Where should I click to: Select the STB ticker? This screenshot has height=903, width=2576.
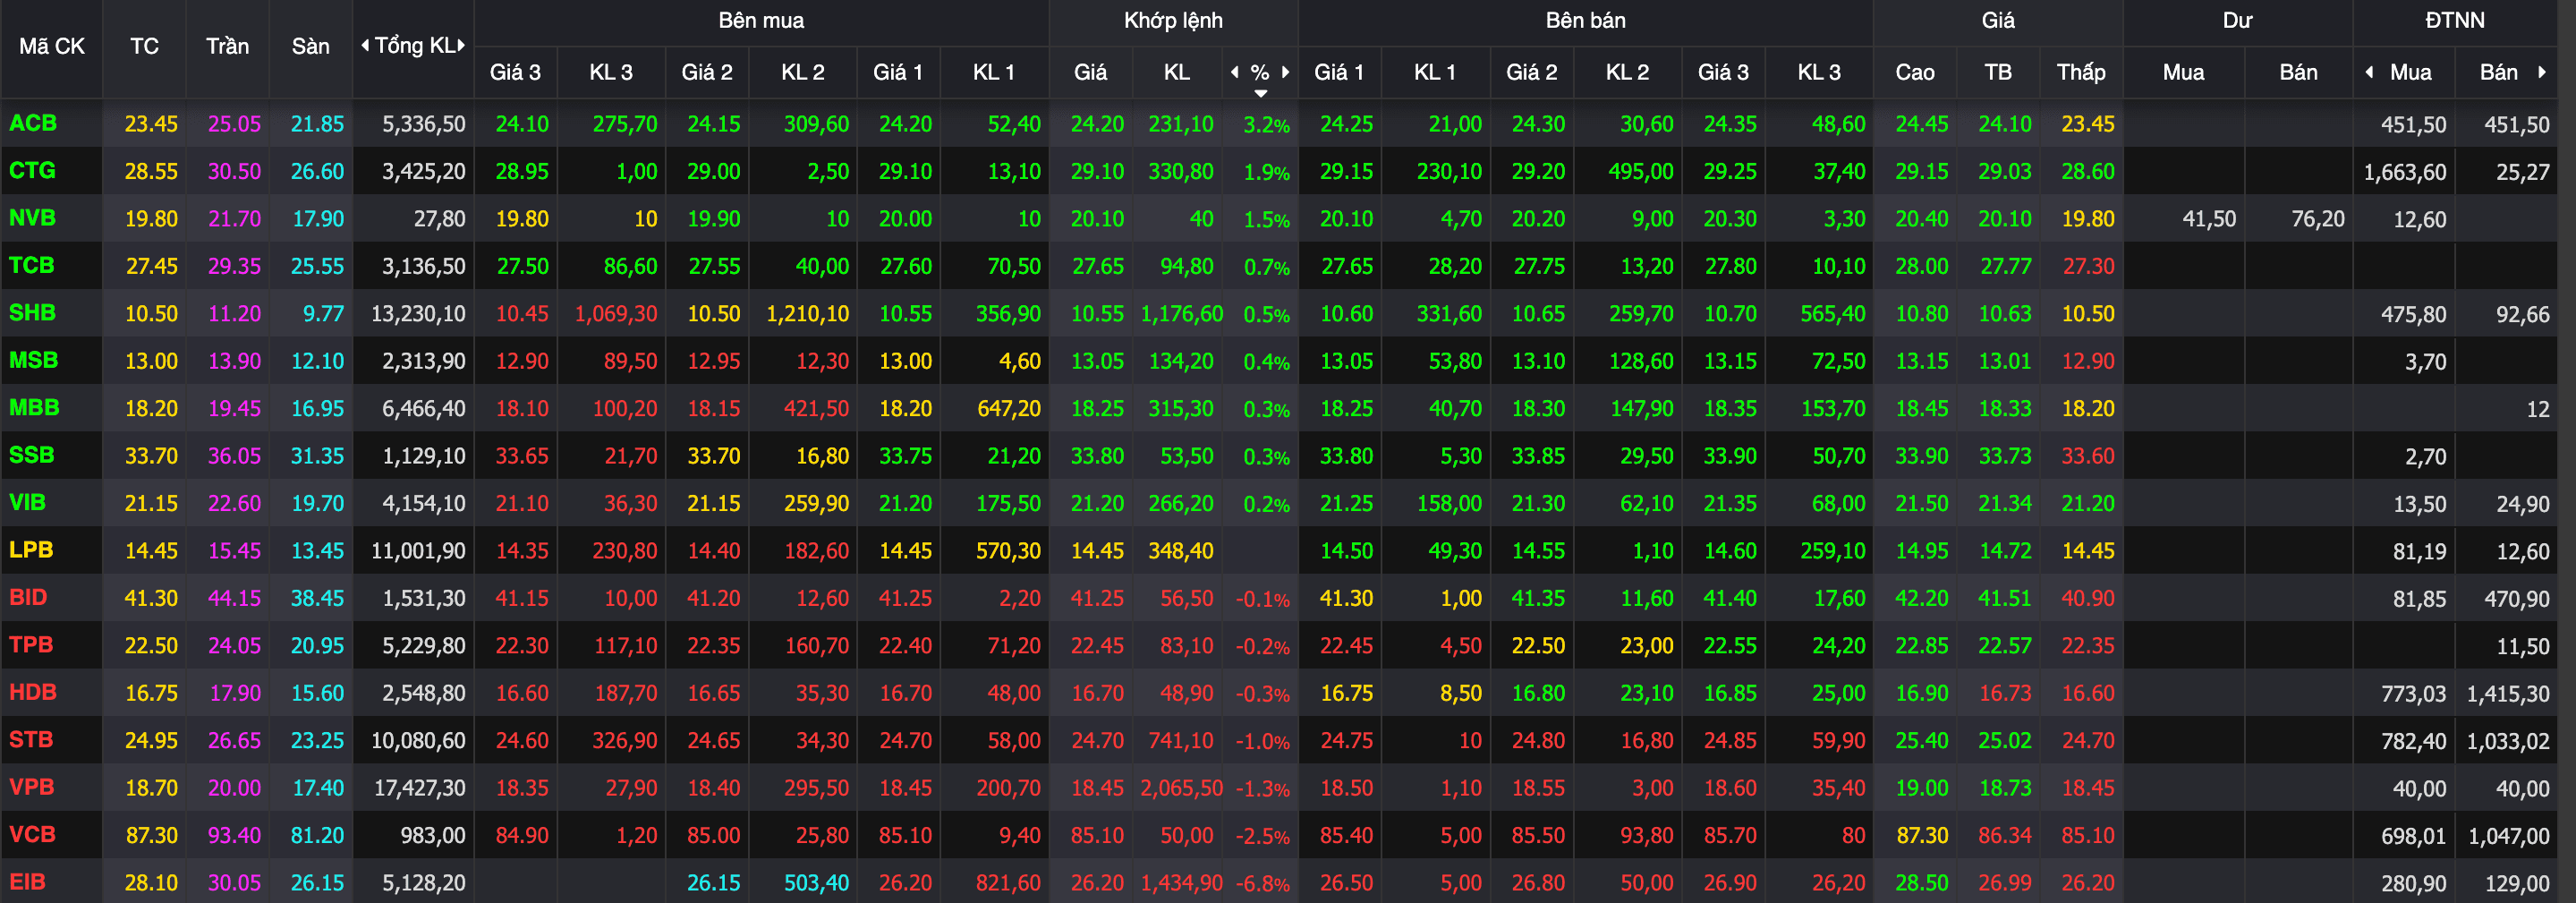click(x=31, y=740)
